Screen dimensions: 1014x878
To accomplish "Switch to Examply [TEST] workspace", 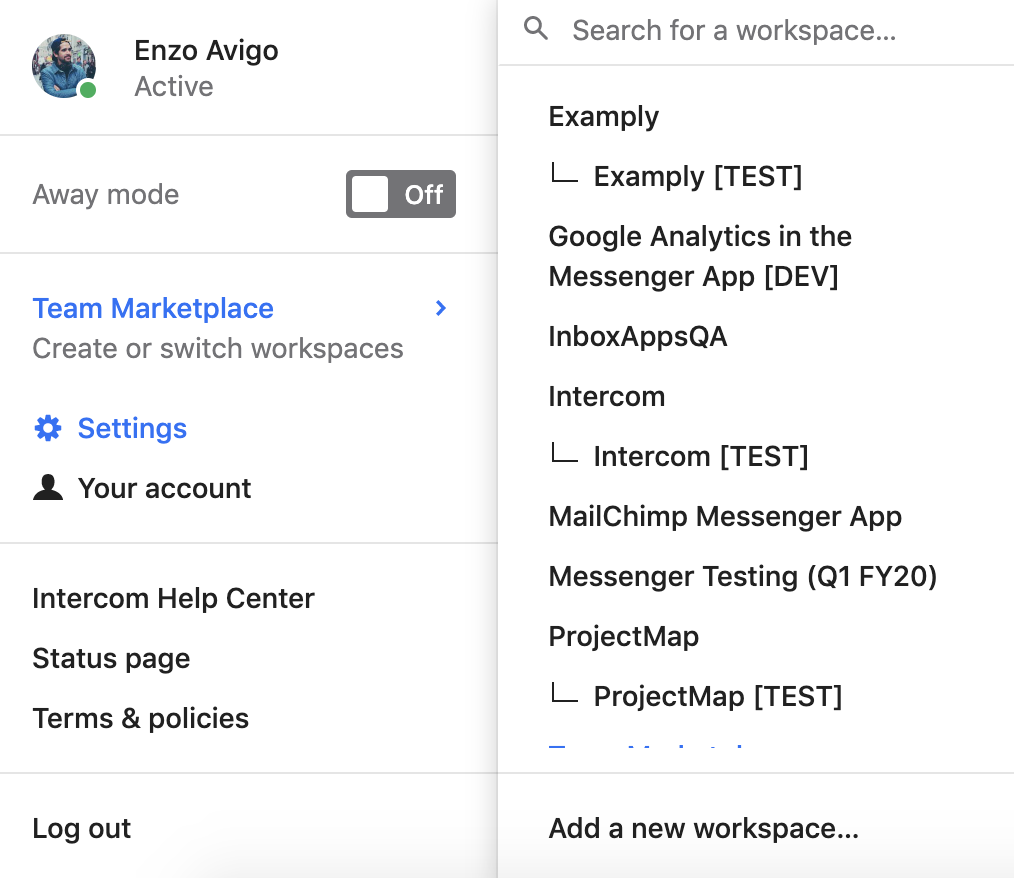I will [x=698, y=177].
